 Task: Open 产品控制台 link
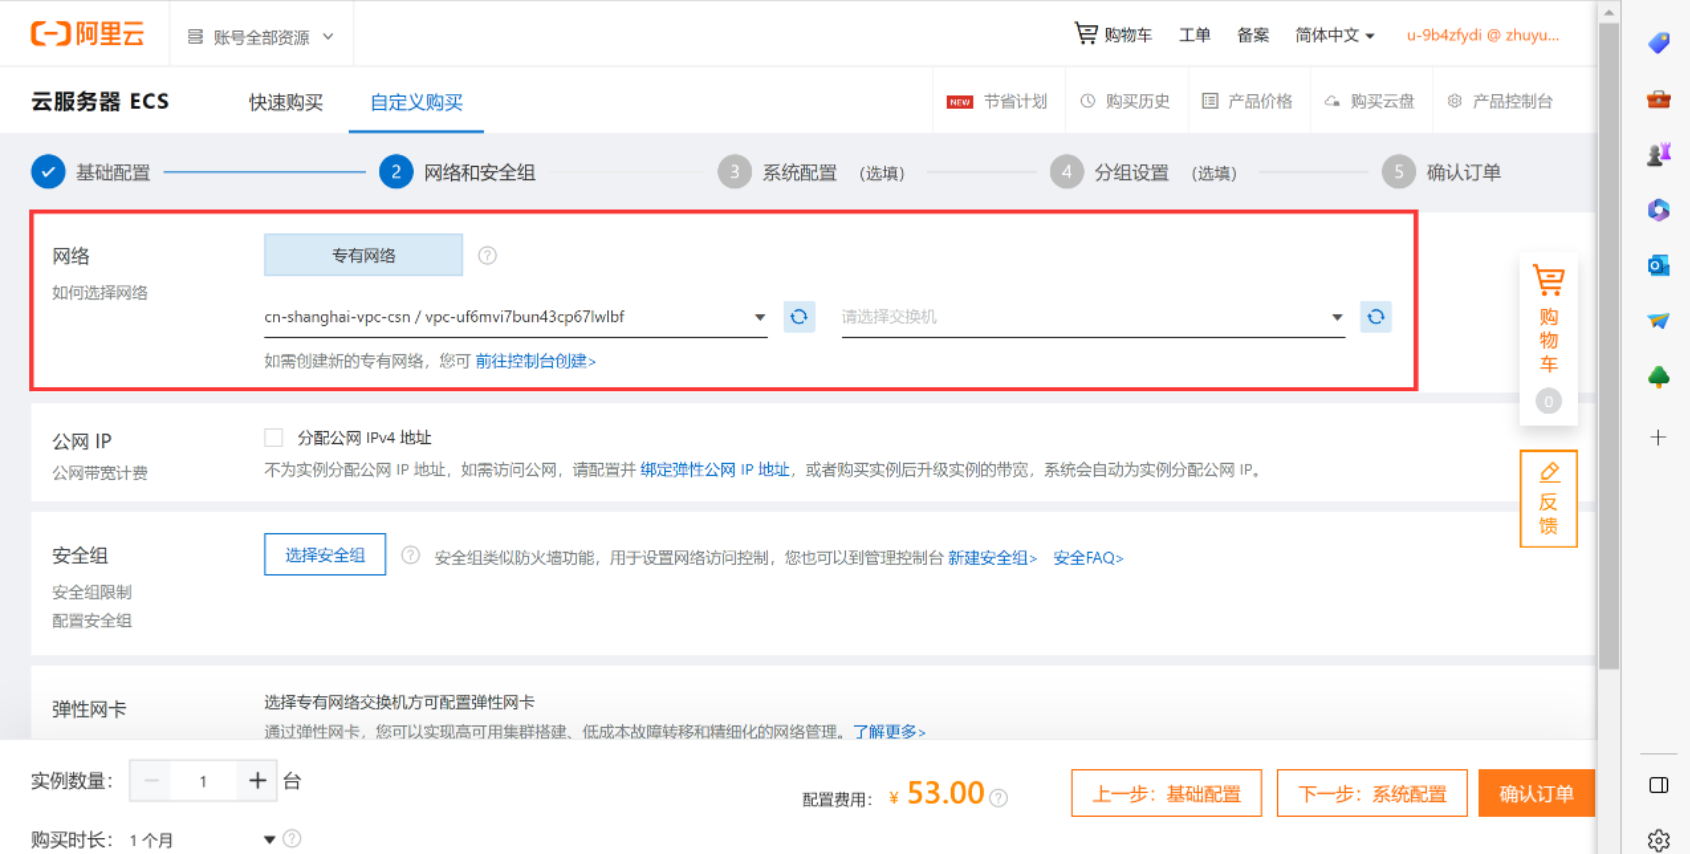[1500, 101]
